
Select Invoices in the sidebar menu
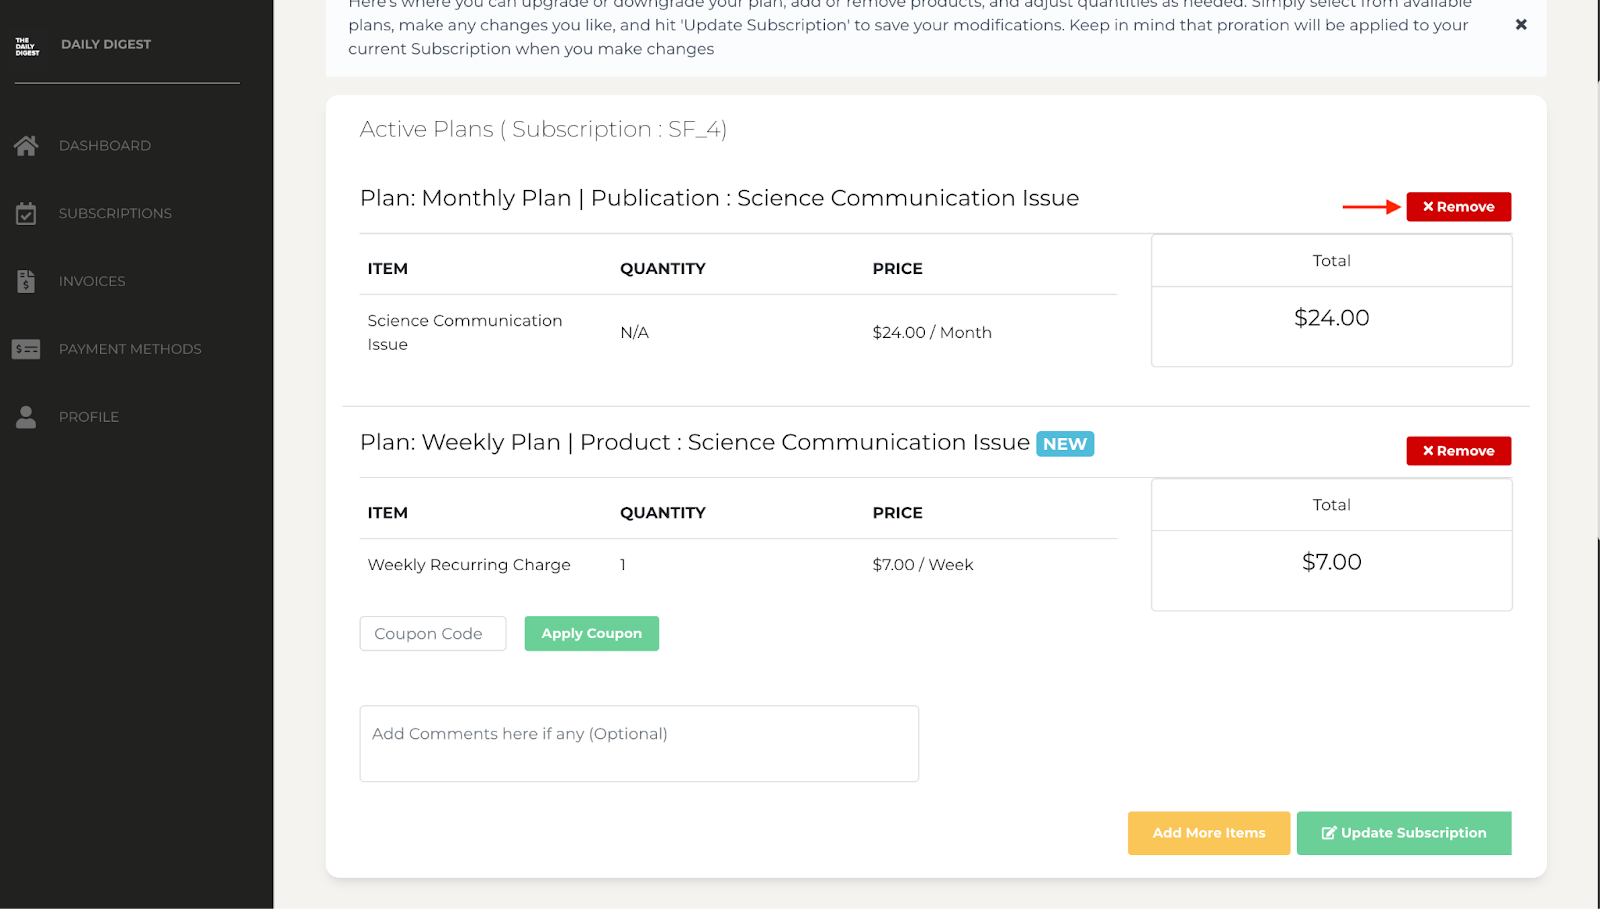coord(91,281)
